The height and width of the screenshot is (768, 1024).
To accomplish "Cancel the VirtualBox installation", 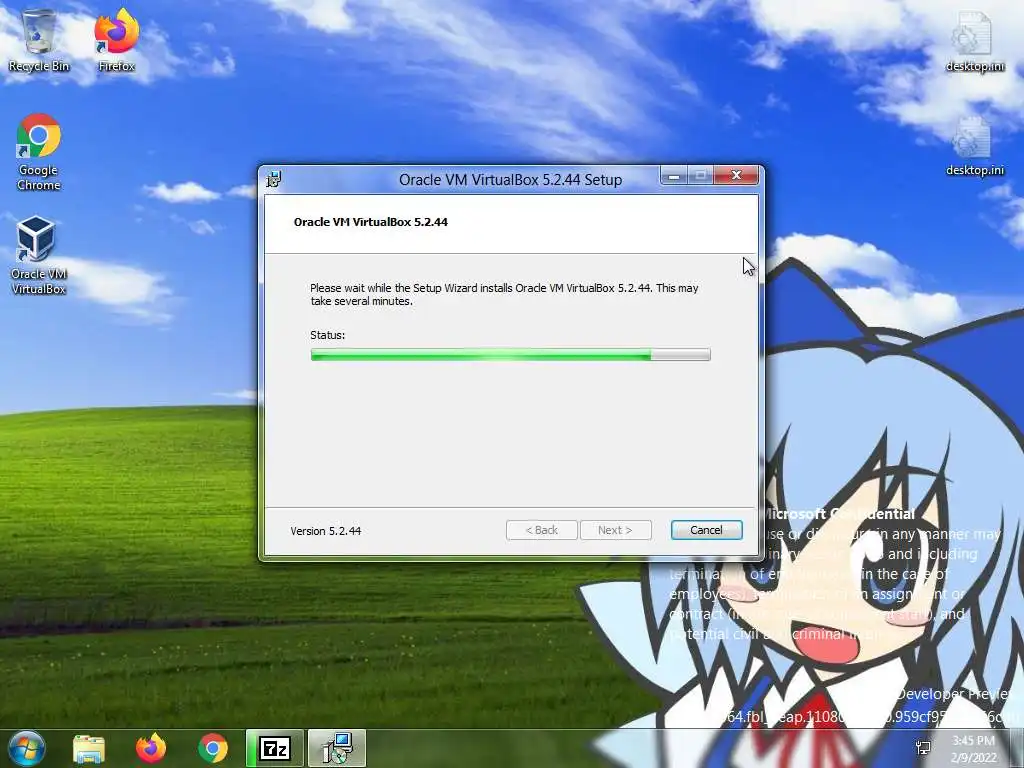I will click(707, 530).
